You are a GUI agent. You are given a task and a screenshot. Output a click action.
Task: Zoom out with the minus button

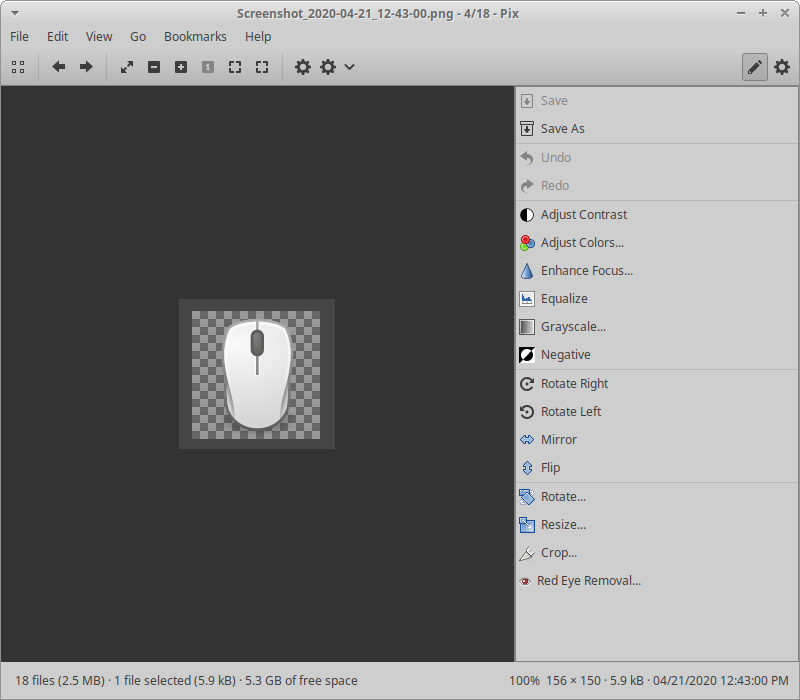click(x=154, y=67)
